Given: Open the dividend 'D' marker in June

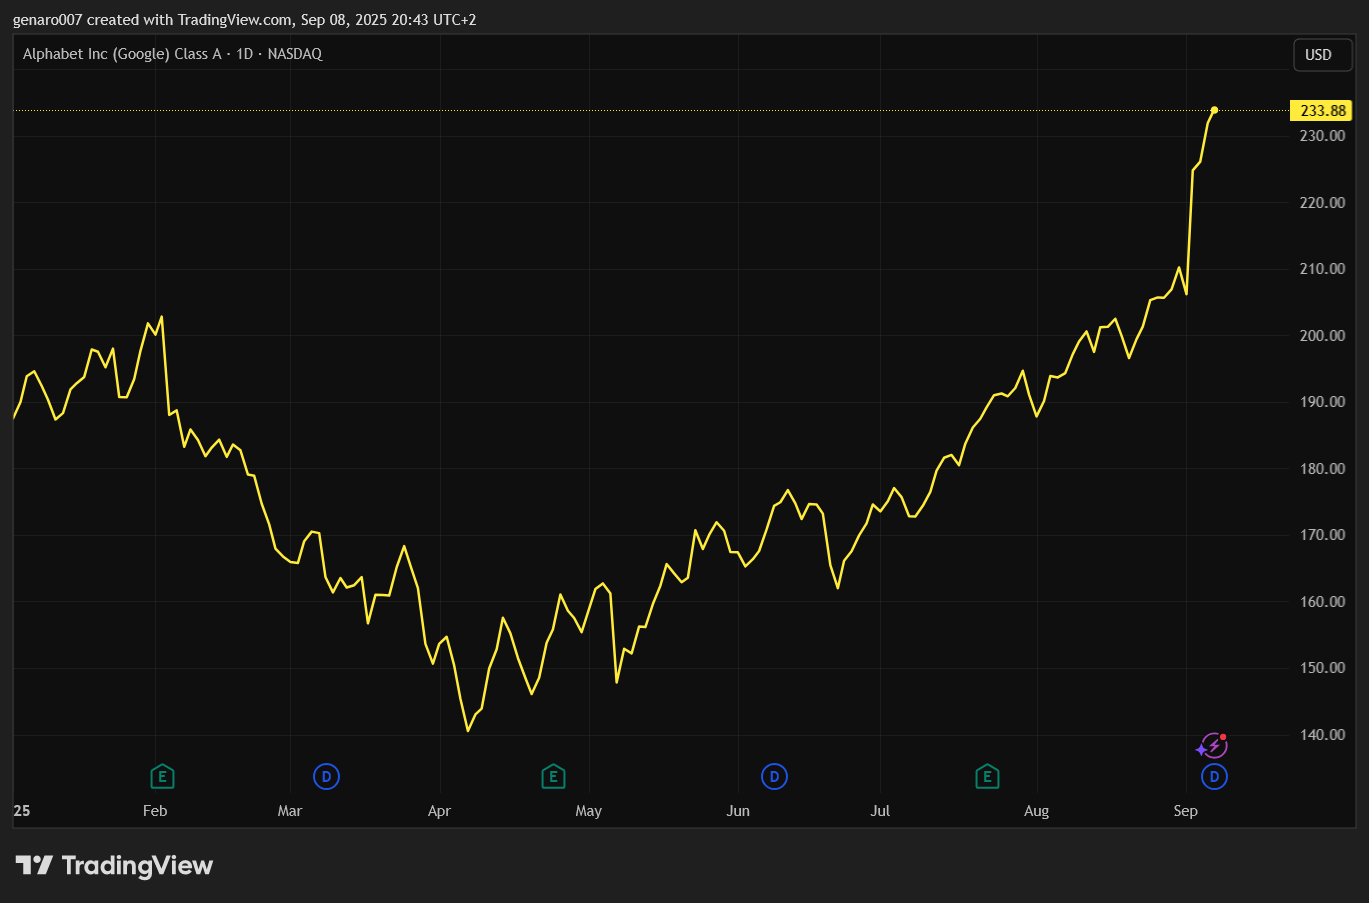Looking at the screenshot, I should click(x=774, y=776).
